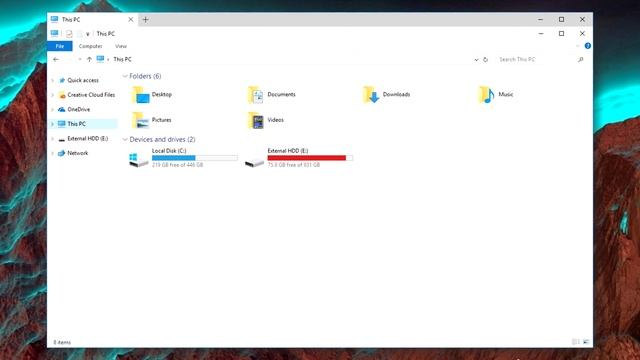This screenshot has width=640, height=360.
Task: Expand the Quick access tree node
Action: coord(53,80)
